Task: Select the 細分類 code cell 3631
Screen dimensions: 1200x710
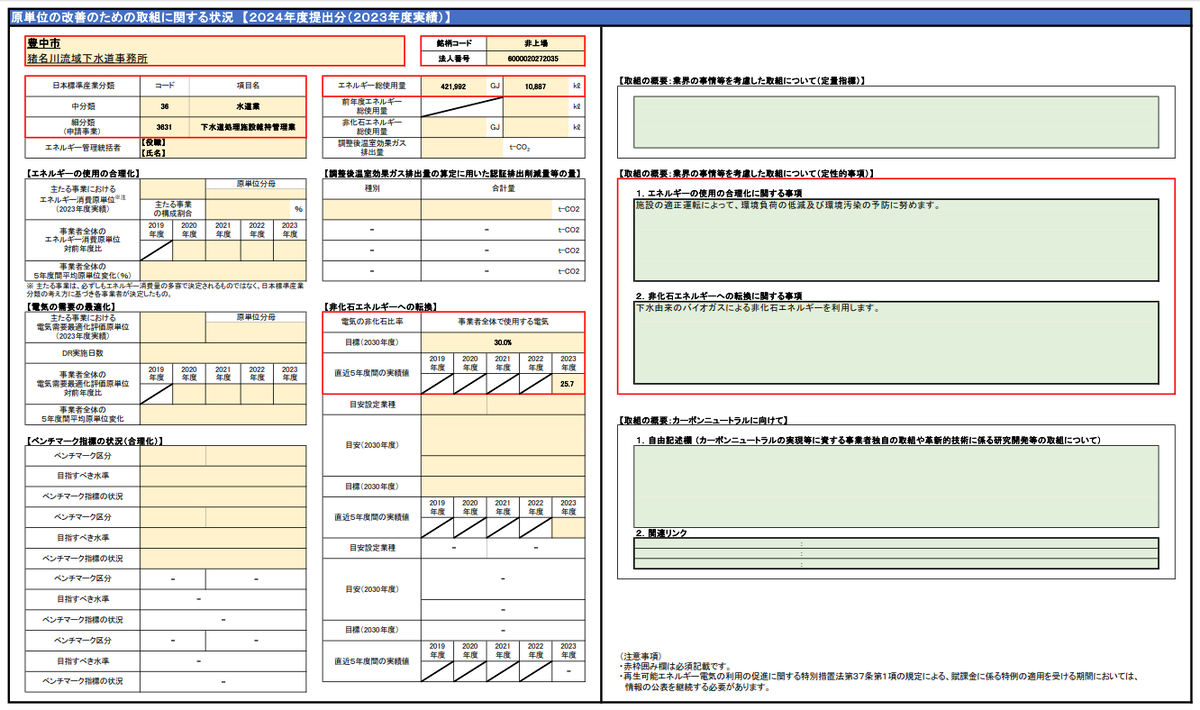Action: (164, 127)
